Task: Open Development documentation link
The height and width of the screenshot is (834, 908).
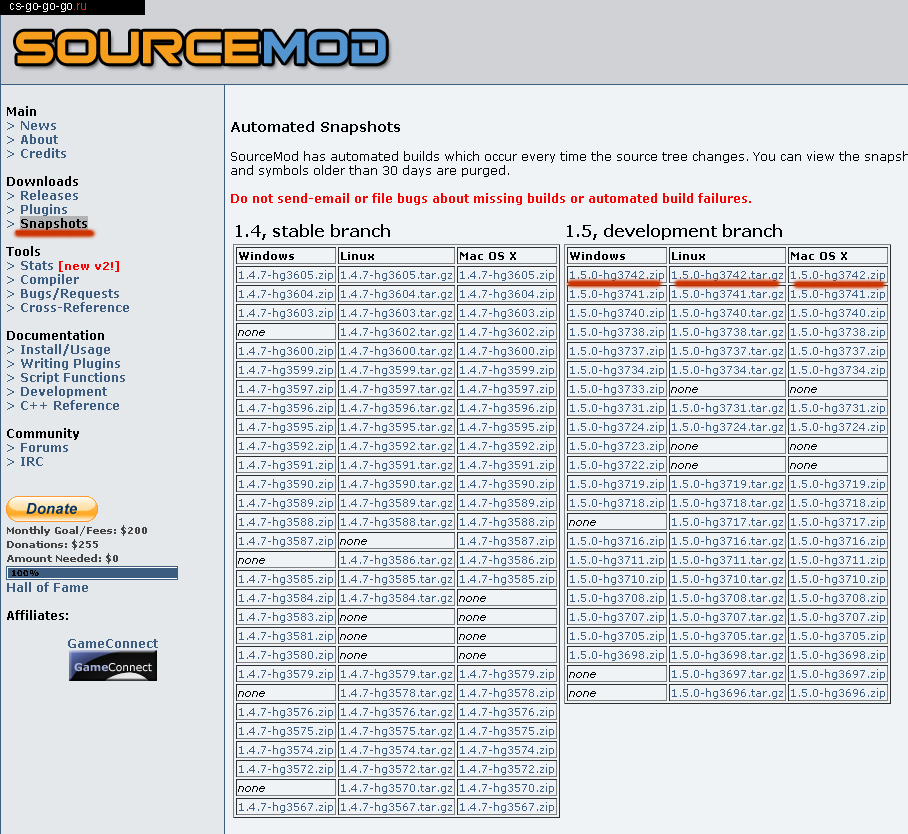Action: (x=64, y=392)
